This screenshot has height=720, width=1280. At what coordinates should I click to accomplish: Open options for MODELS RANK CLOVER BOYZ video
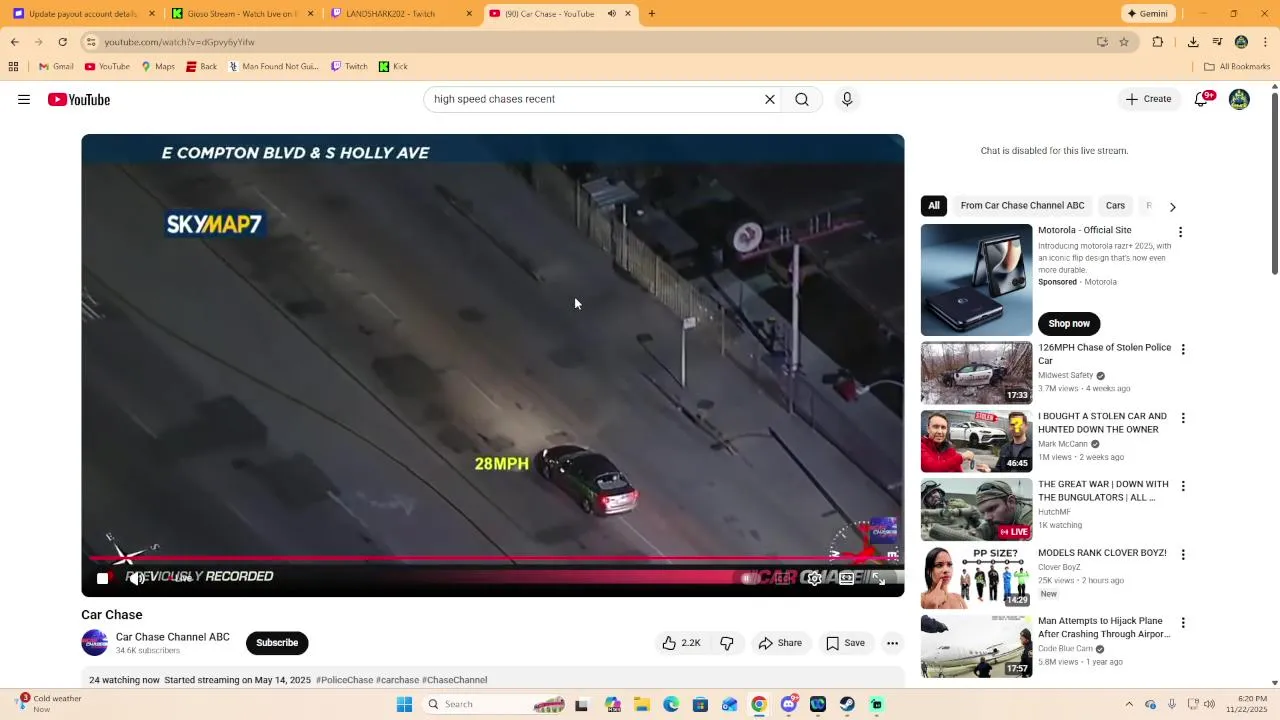1183,555
